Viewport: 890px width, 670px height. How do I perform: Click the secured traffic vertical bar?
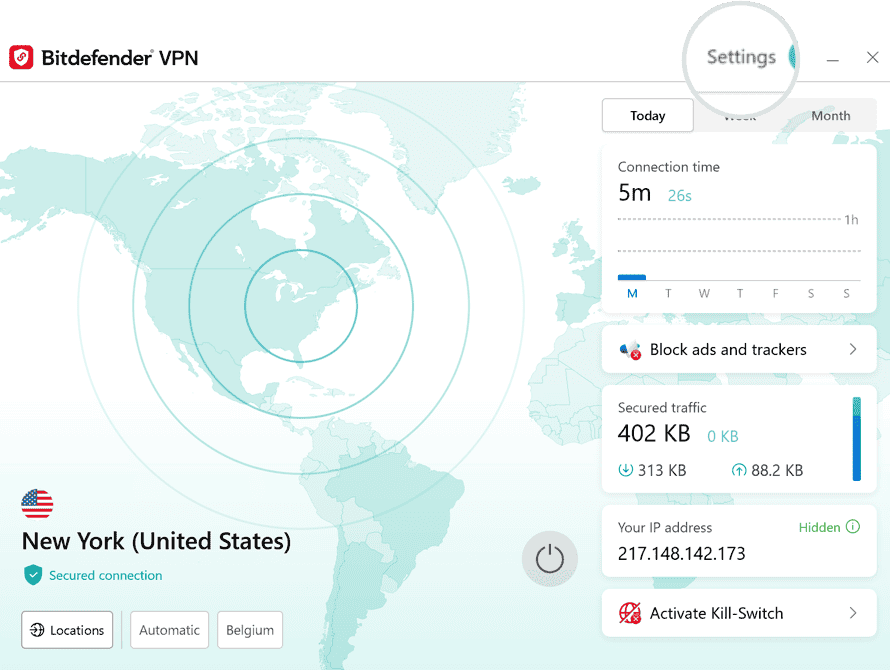tap(857, 439)
